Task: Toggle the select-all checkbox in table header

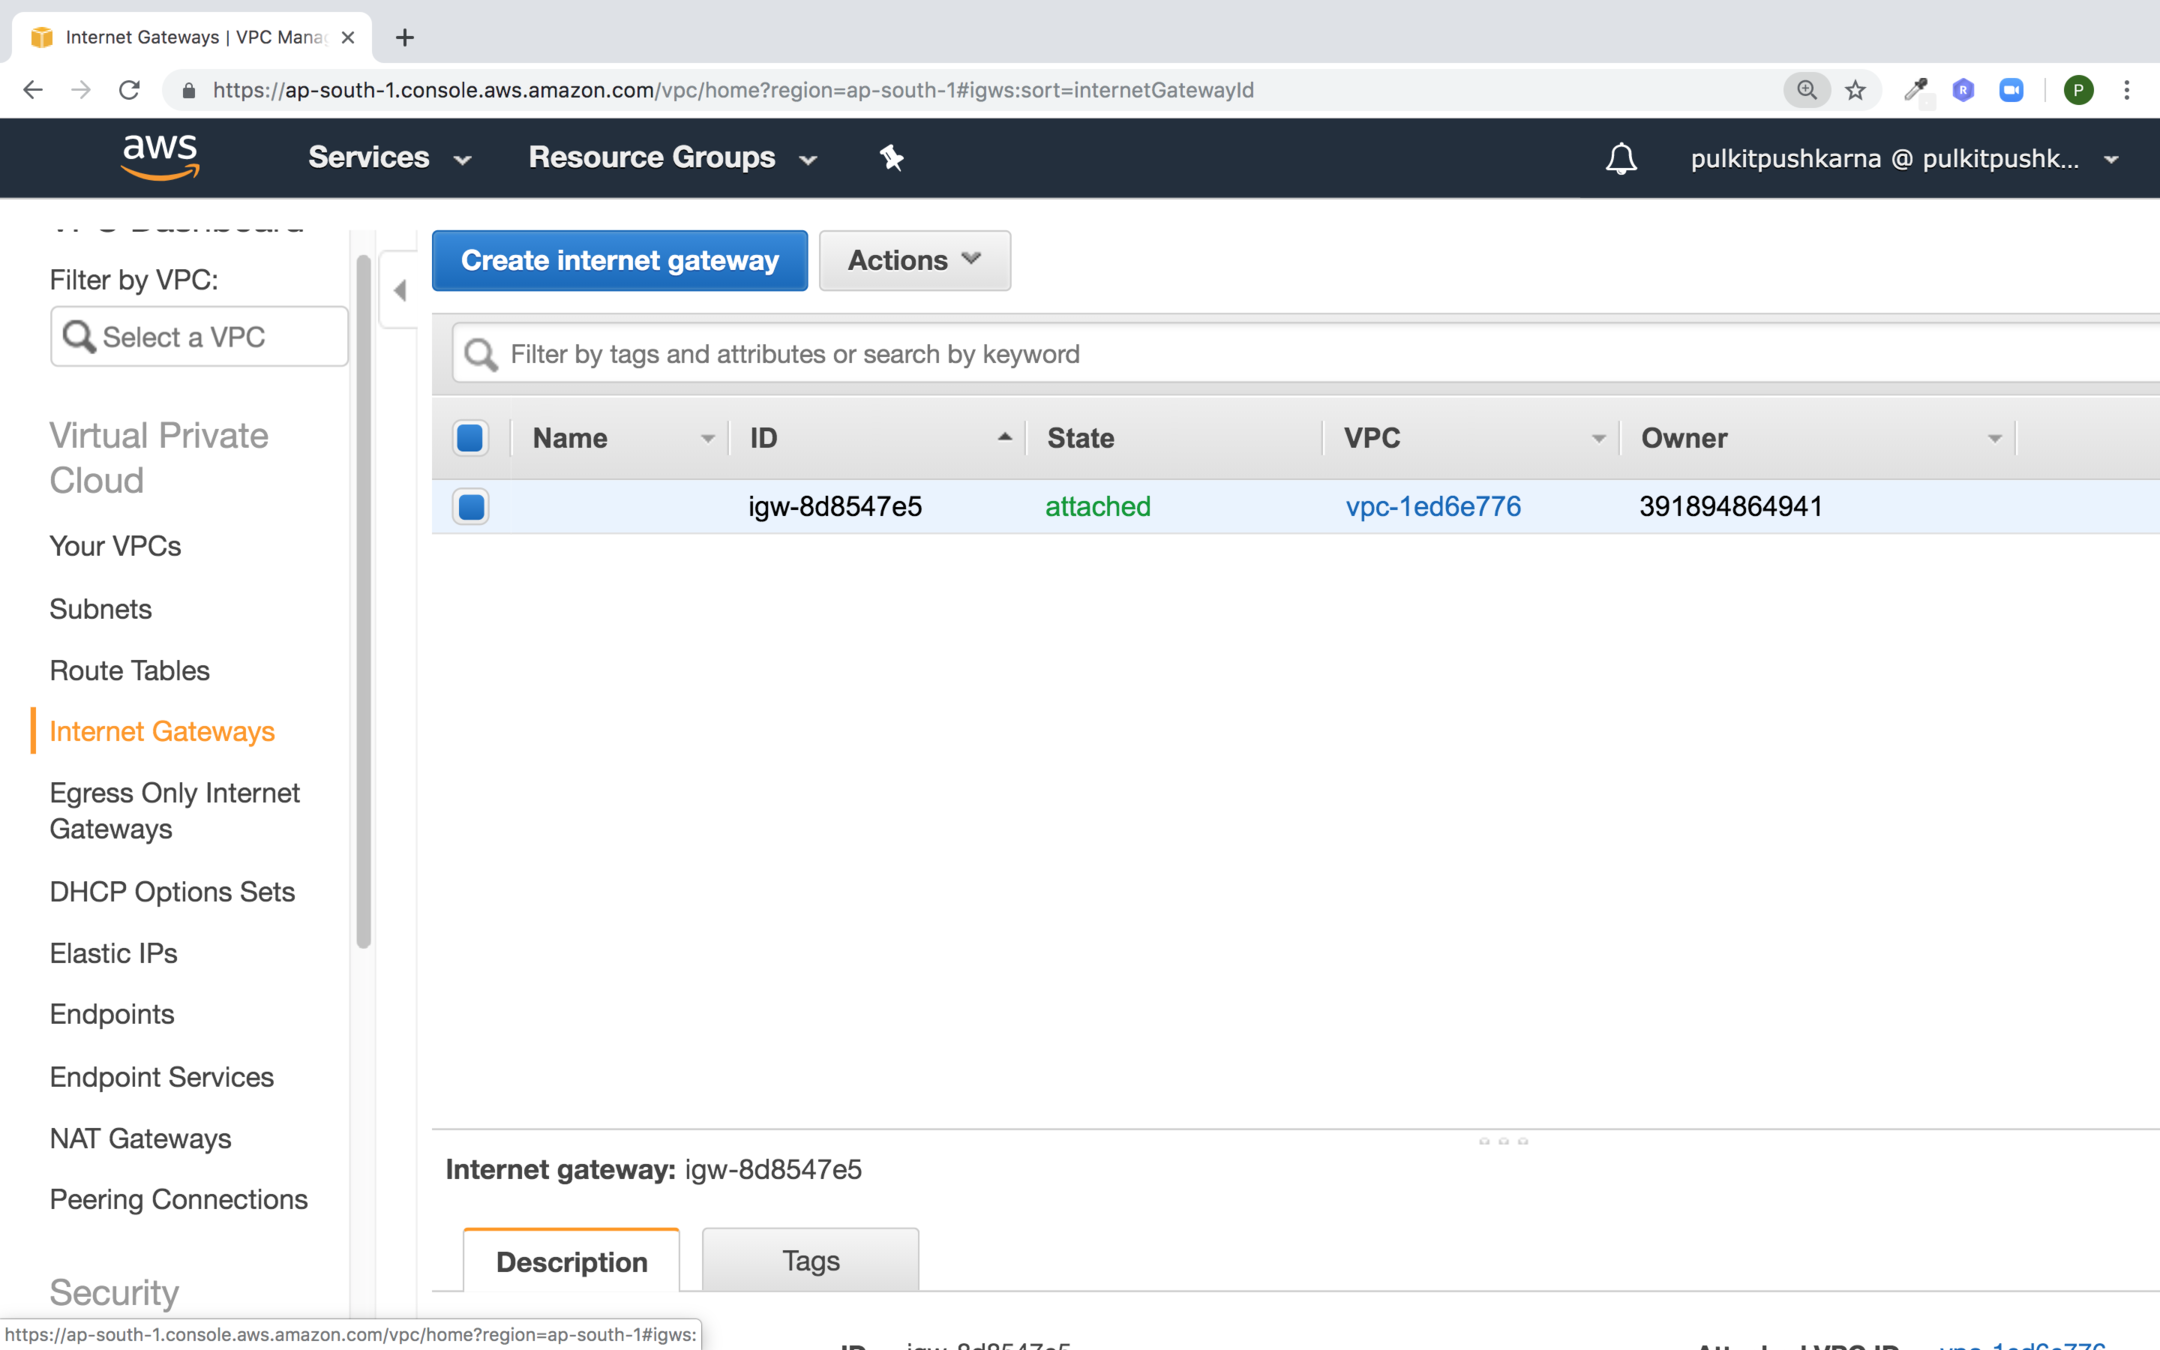Action: 470,438
